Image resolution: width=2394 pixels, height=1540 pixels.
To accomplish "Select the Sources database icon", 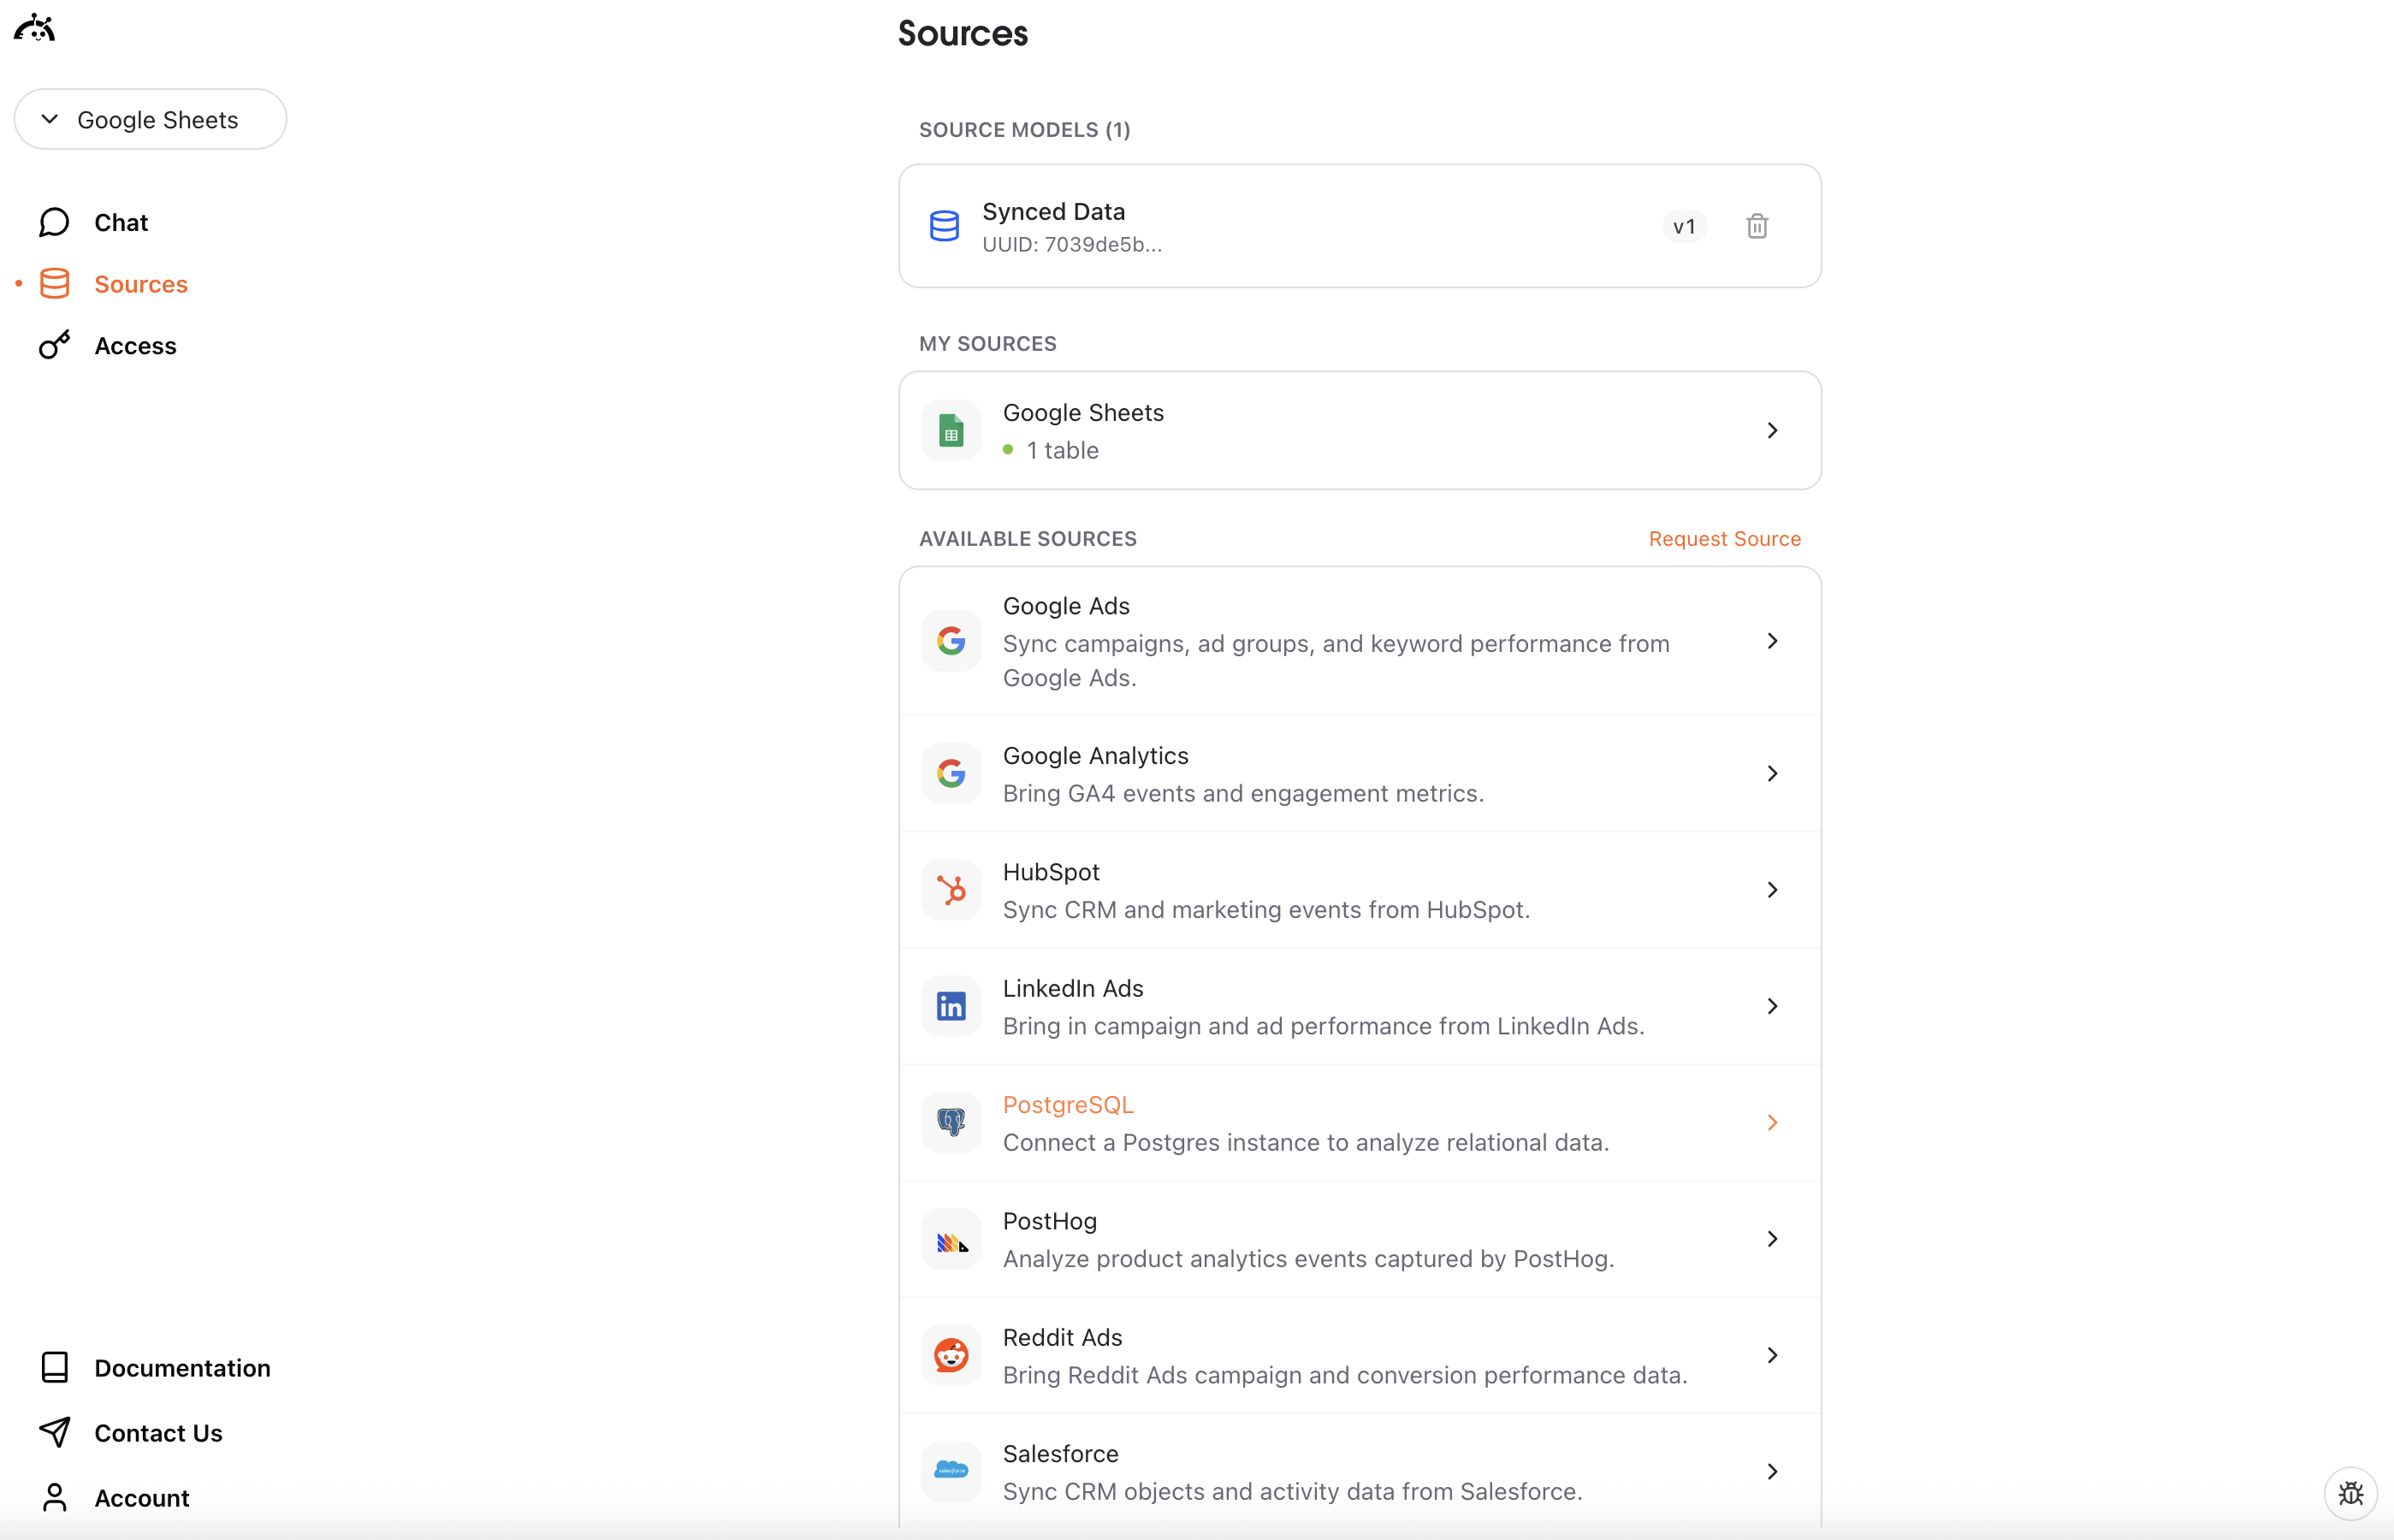I will tap(55, 283).
